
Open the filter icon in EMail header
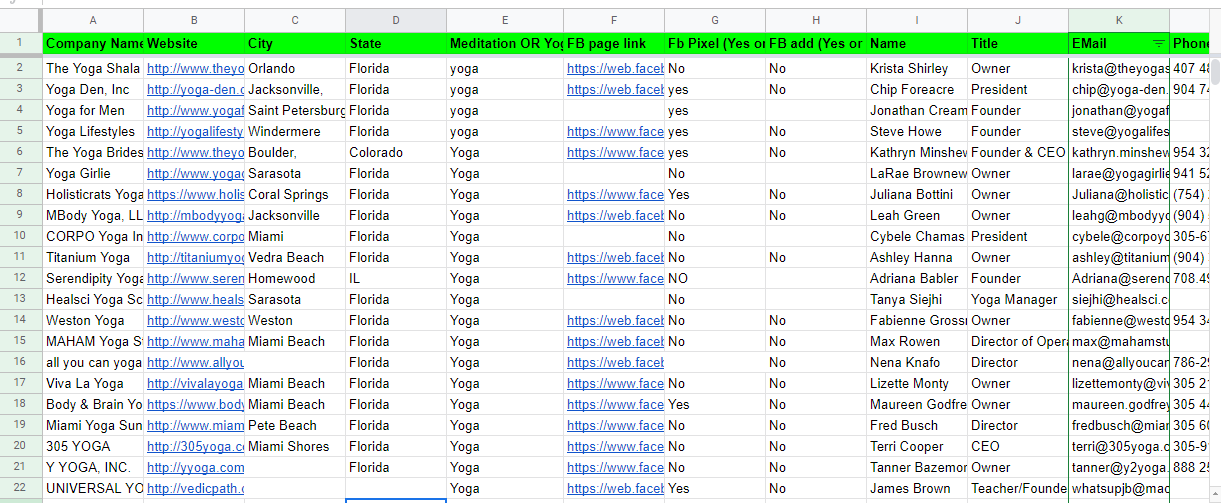click(x=1159, y=44)
